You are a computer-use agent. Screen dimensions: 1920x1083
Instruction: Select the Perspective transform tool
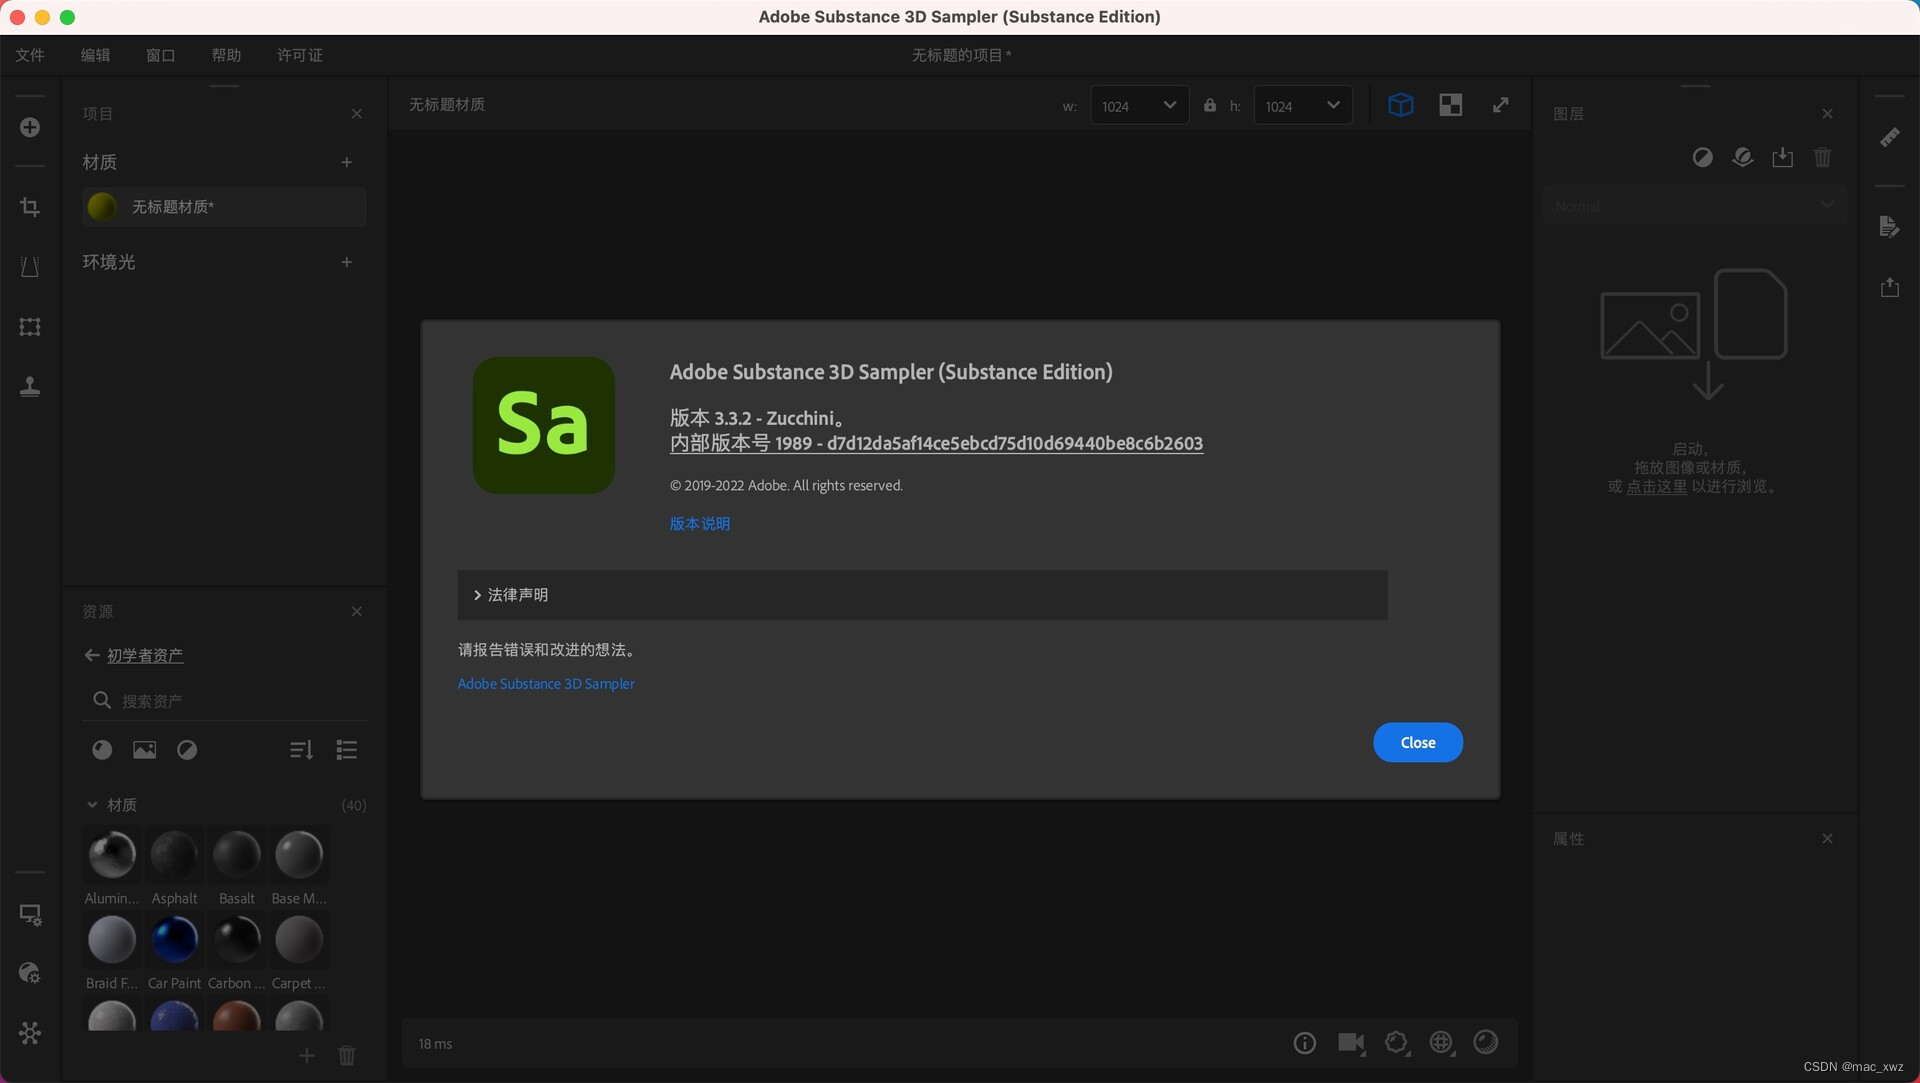(x=30, y=267)
